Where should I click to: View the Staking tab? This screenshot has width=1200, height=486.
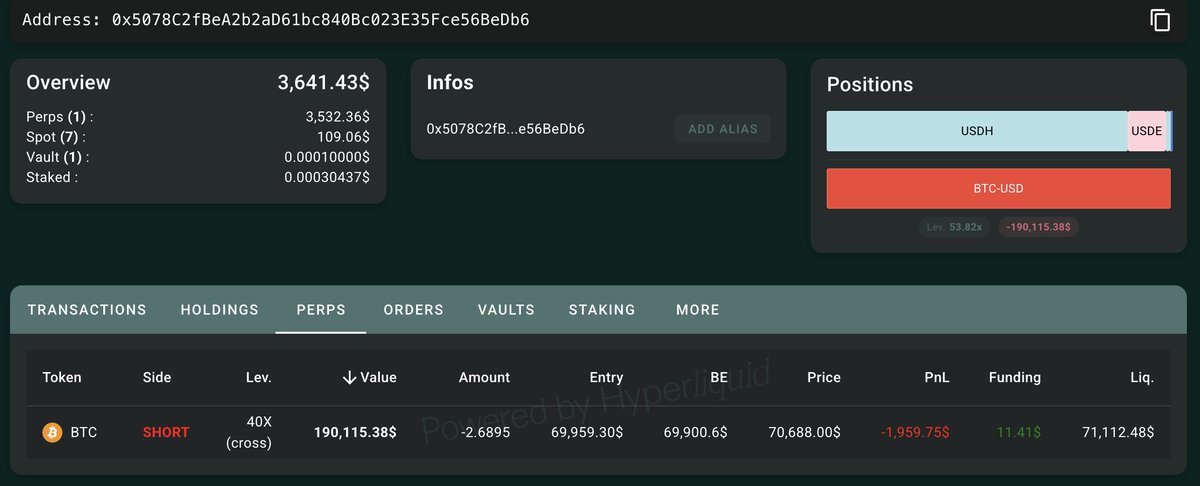pyautogui.click(x=602, y=310)
